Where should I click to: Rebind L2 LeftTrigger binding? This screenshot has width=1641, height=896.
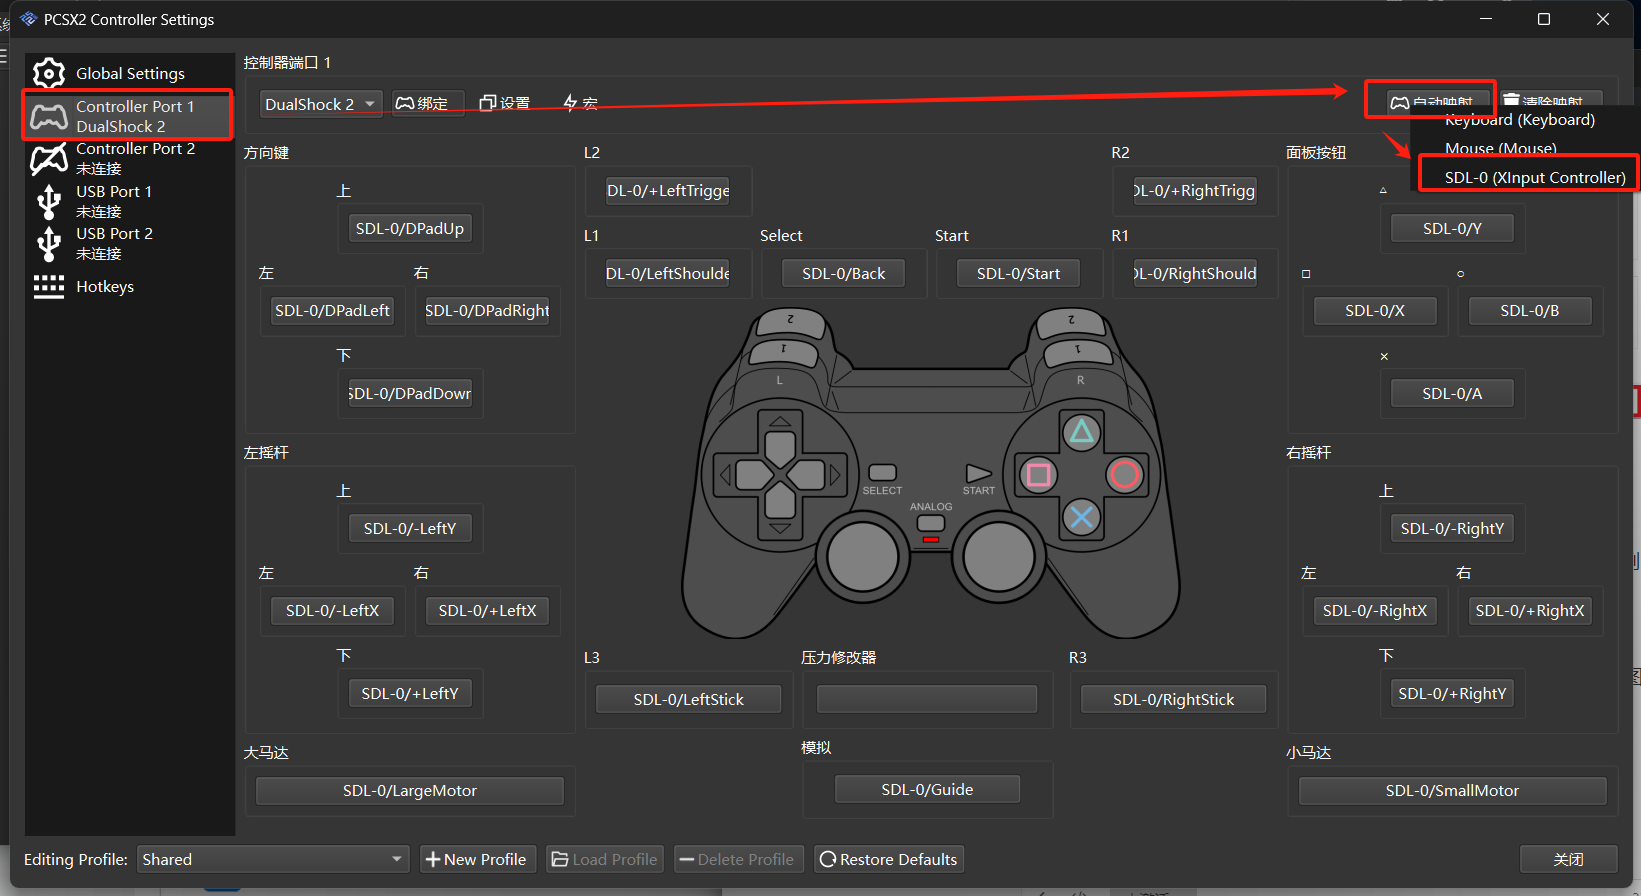click(x=668, y=190)
